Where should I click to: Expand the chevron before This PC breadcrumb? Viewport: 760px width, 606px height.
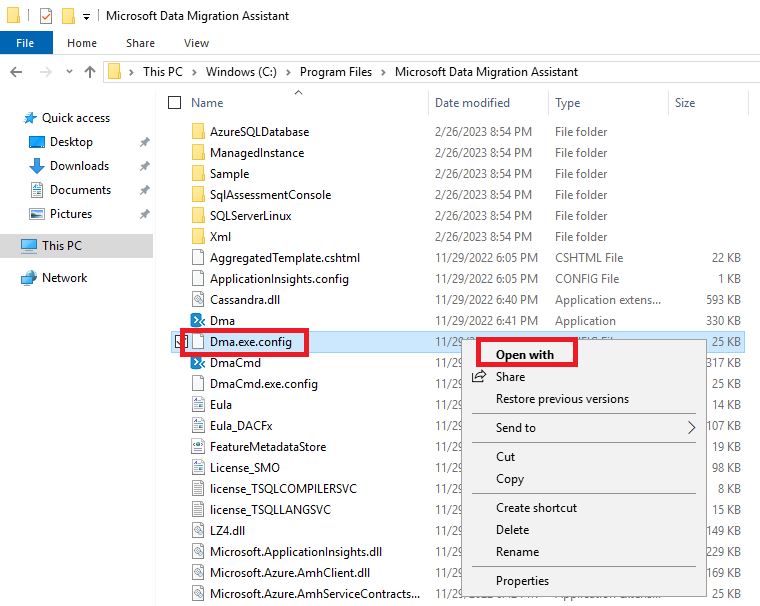click(131, 72)
